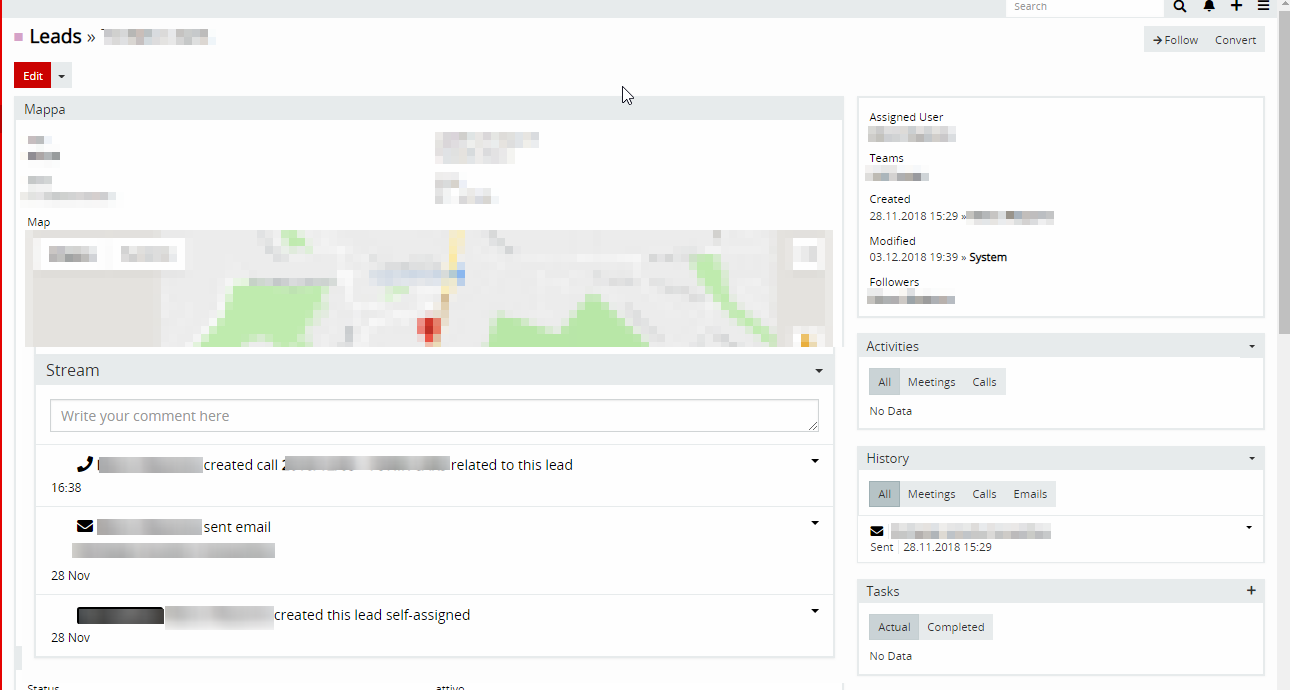Focus the Search field in the top bar

click(1085, 7)
